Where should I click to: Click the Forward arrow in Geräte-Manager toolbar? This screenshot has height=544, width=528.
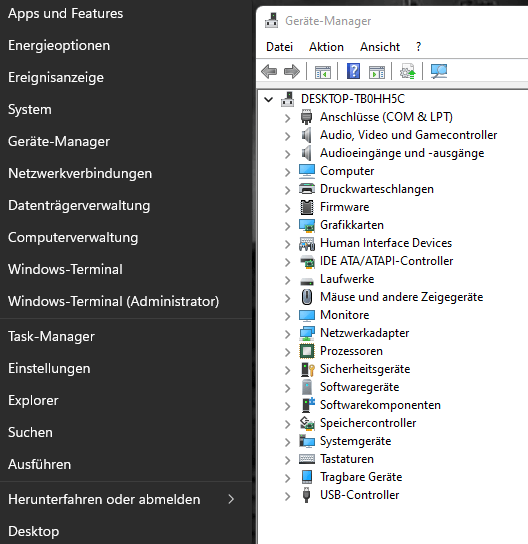point(292,71)
